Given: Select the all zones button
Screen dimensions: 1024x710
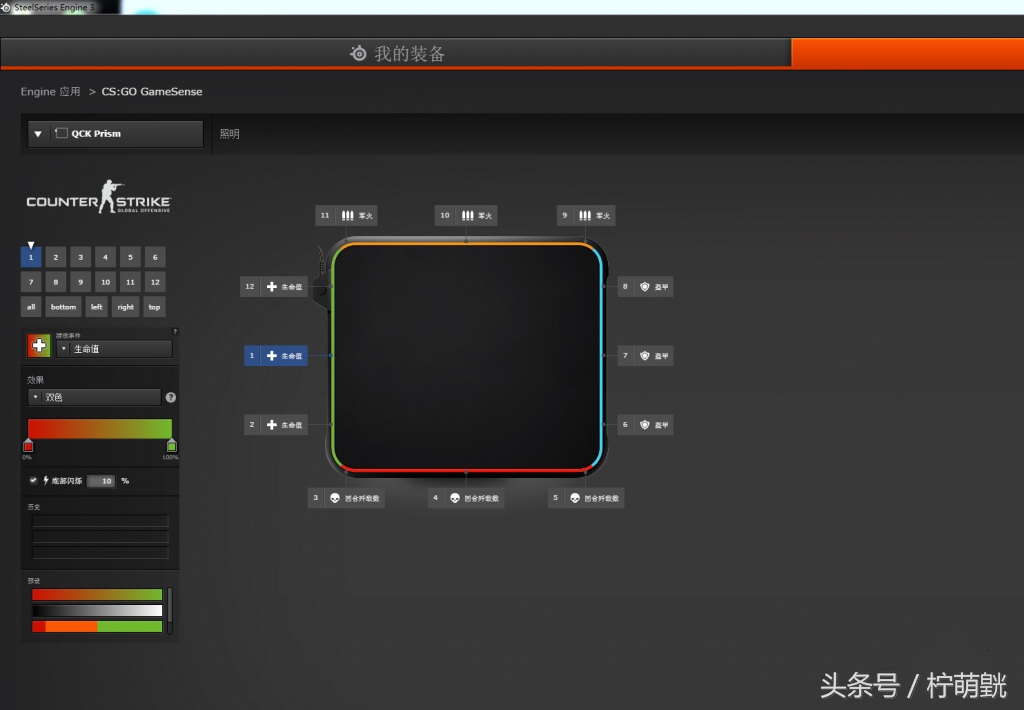Looking at the screenshot, I should (x=30, y=307).
